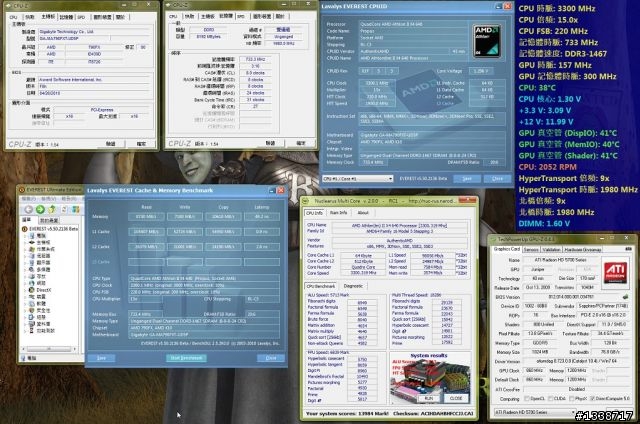Click Save in EVEREST CPUID window
The height and width of the screenshot is (424, 640).
(x=467, y=179)
